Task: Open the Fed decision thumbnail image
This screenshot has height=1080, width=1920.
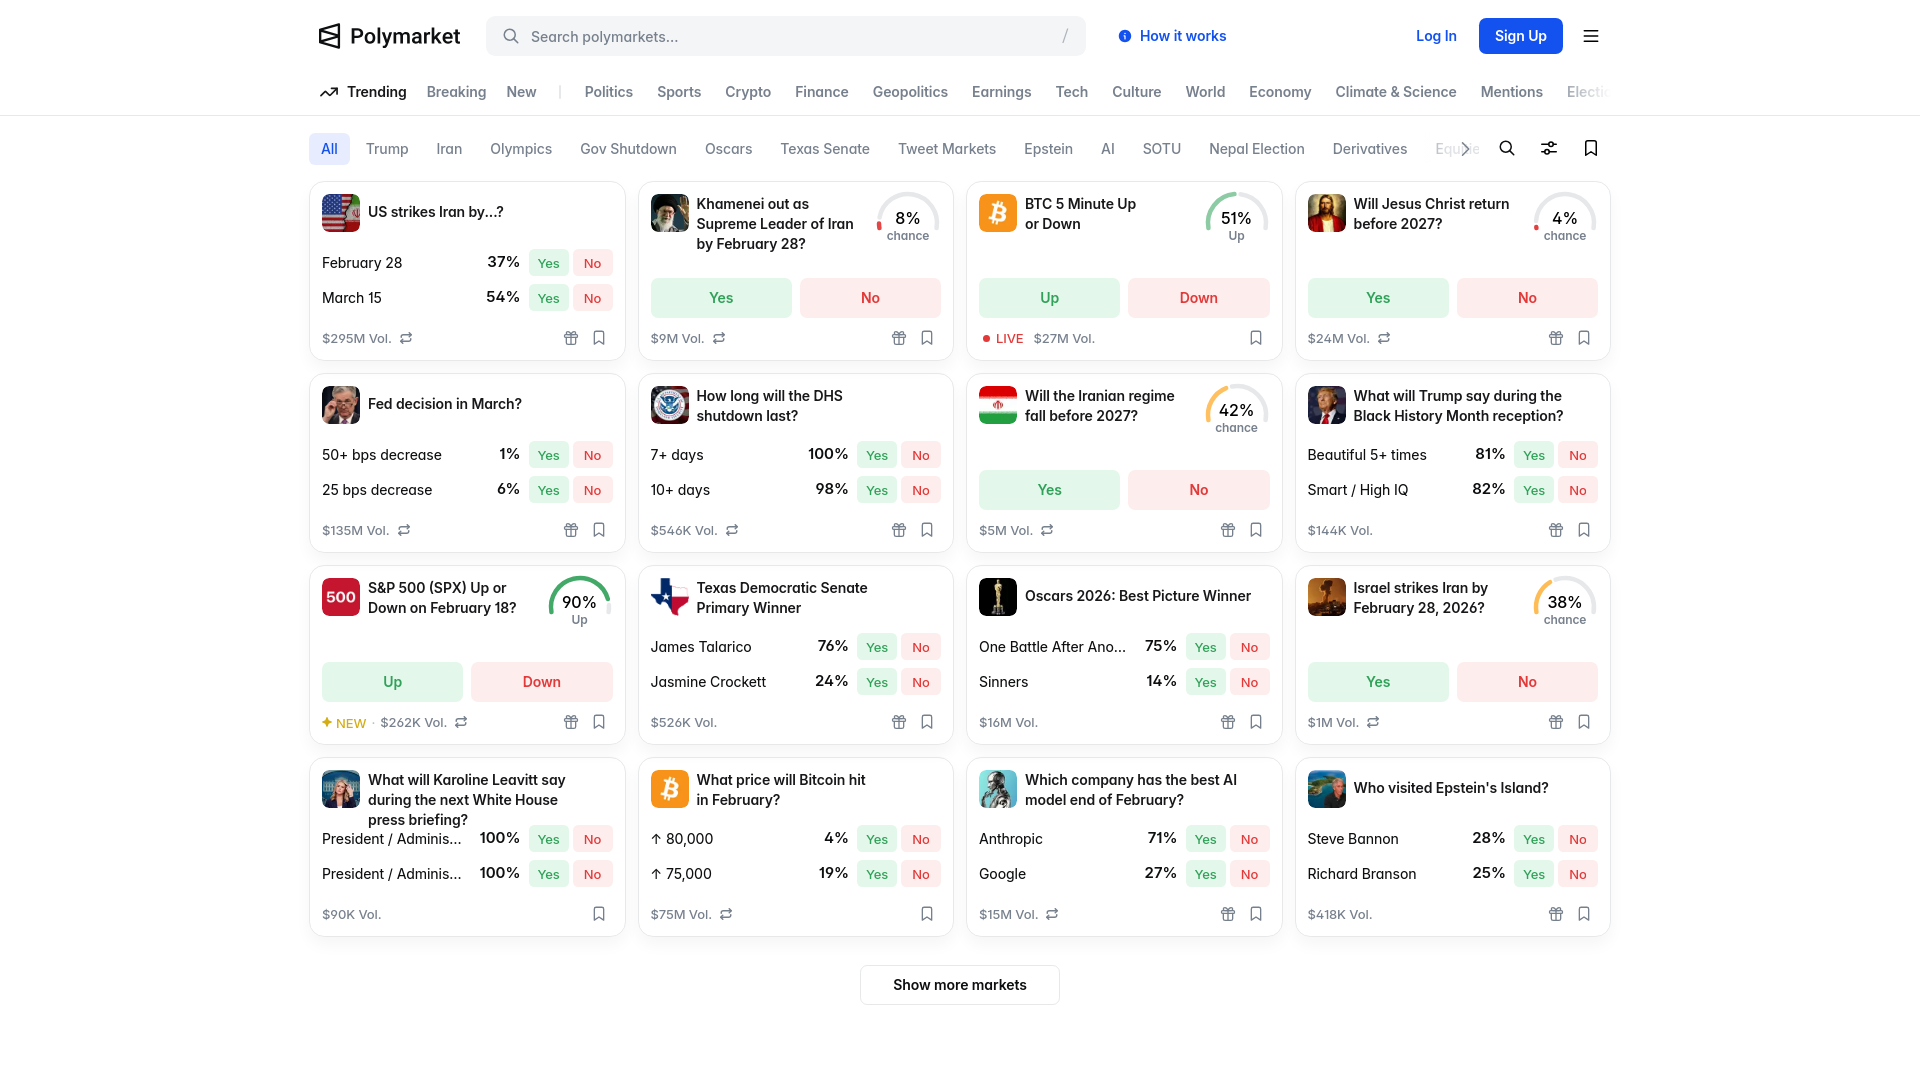Action: pyautogui.click(x=341, y=404)
